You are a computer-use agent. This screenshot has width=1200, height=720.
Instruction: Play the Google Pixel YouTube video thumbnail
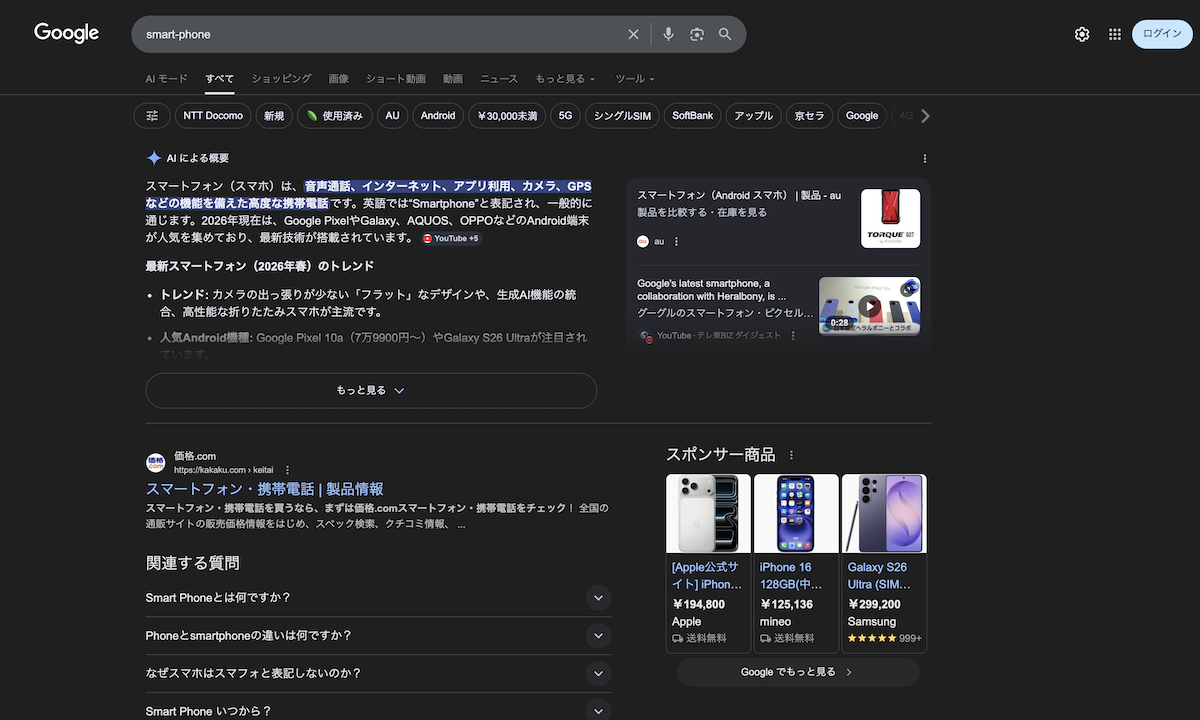(x=869, y=306)
